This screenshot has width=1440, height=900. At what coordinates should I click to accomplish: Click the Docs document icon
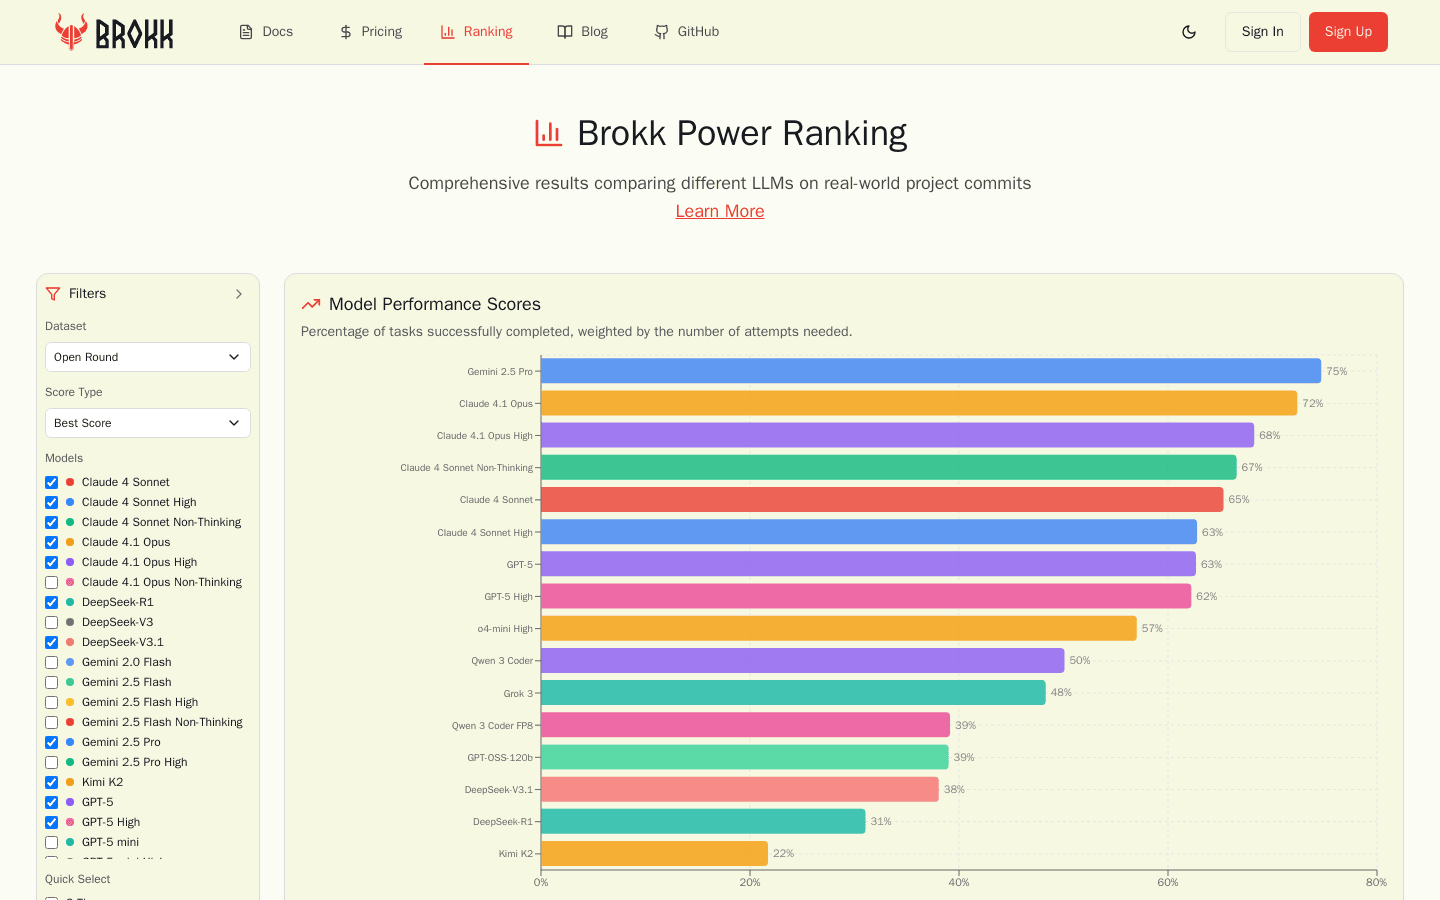pyautogui.click(x=246, y=32)
